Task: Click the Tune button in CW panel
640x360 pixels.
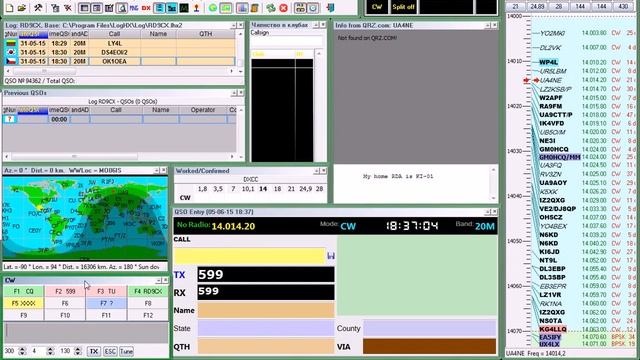Action: pyautogui.click(x=126, y=351)
